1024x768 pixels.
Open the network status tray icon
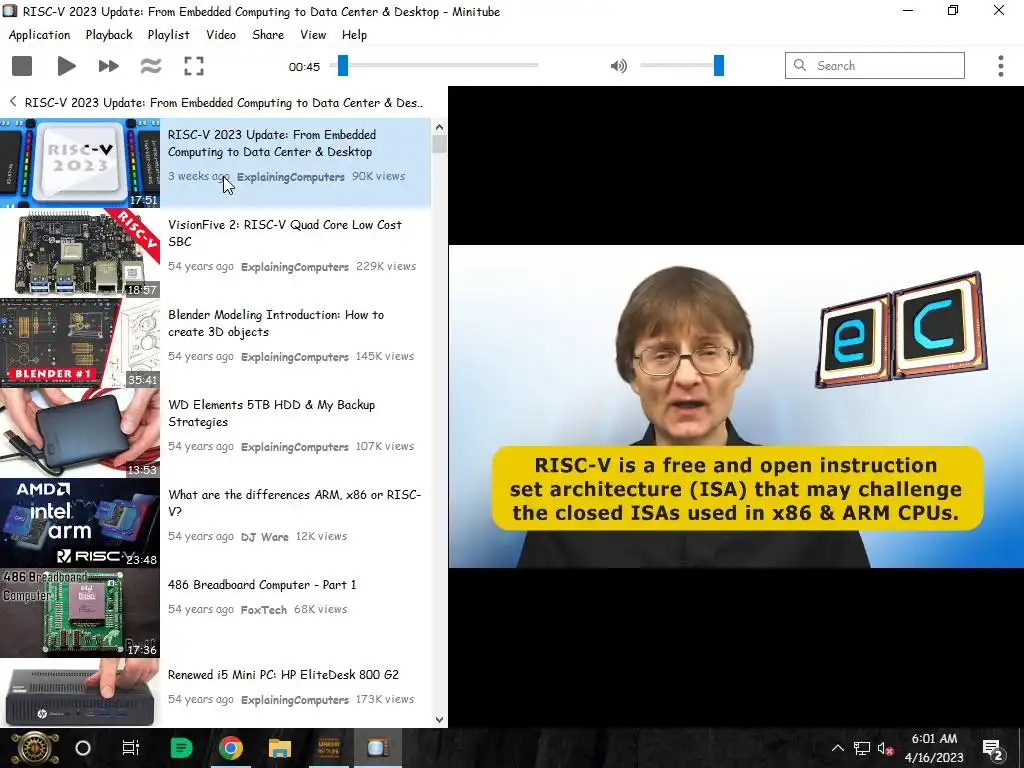tap(862, 748)
